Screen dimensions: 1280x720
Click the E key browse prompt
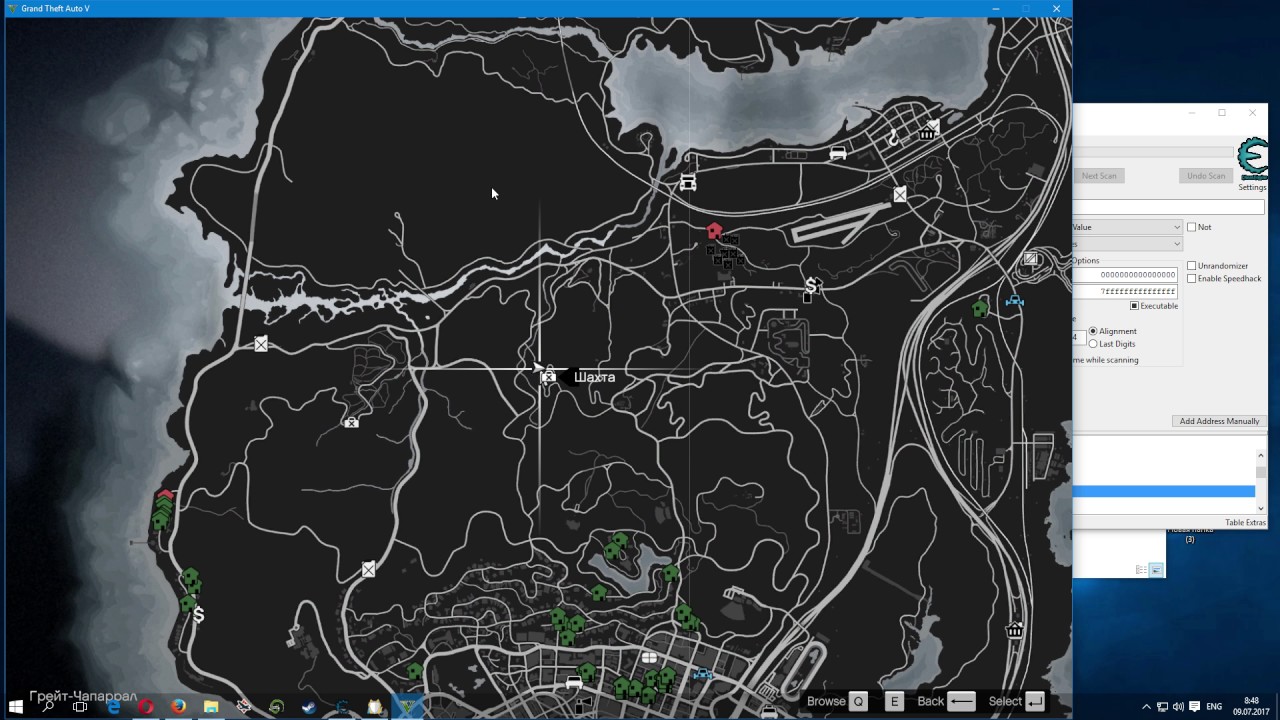[x=894, y=701]
